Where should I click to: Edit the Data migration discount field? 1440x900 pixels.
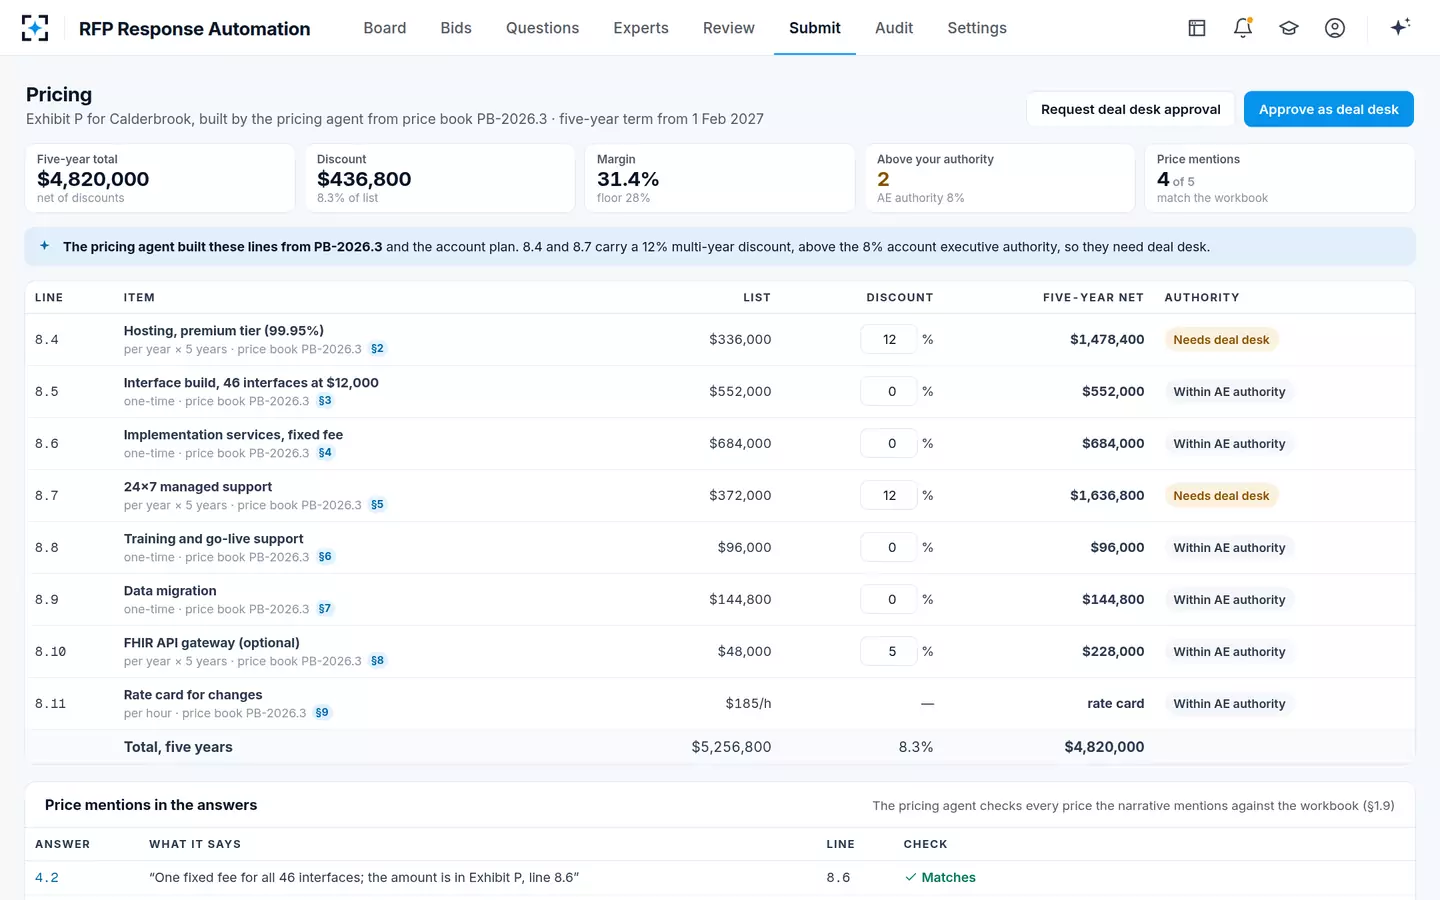pyautogui.click(x=889, y=599)
